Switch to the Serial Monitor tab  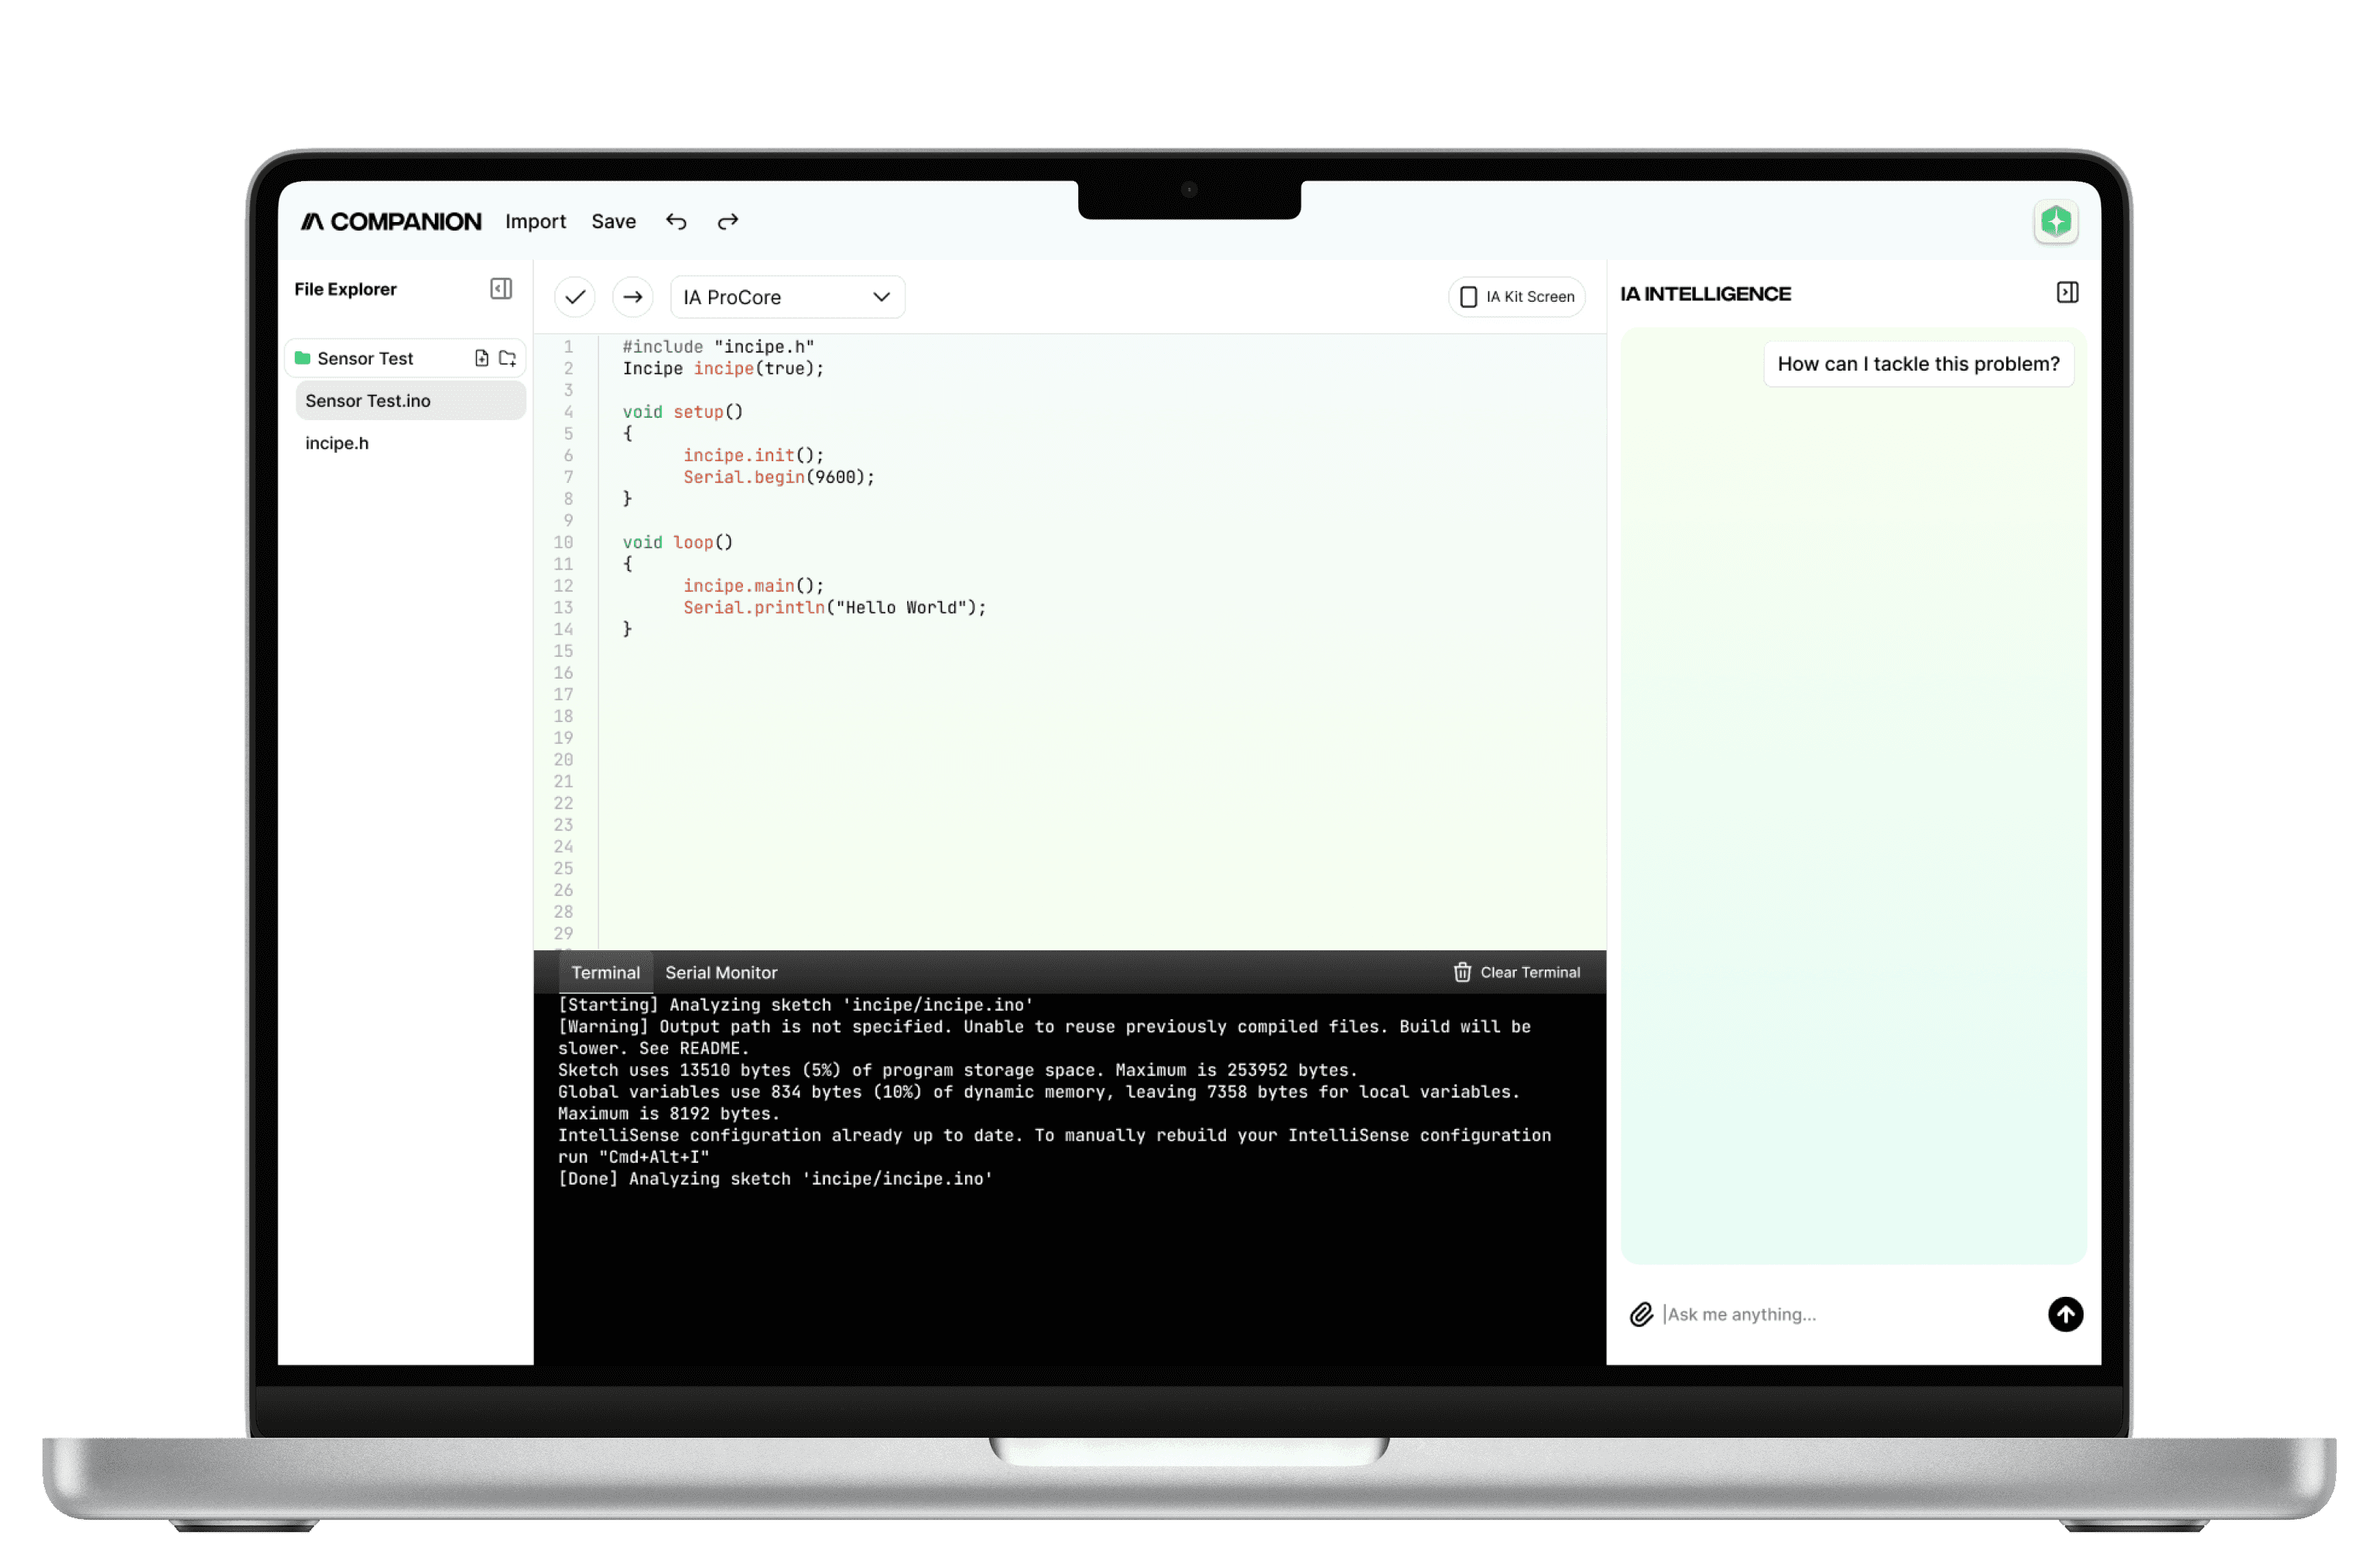pyautogui.click(x=721, y=972)
